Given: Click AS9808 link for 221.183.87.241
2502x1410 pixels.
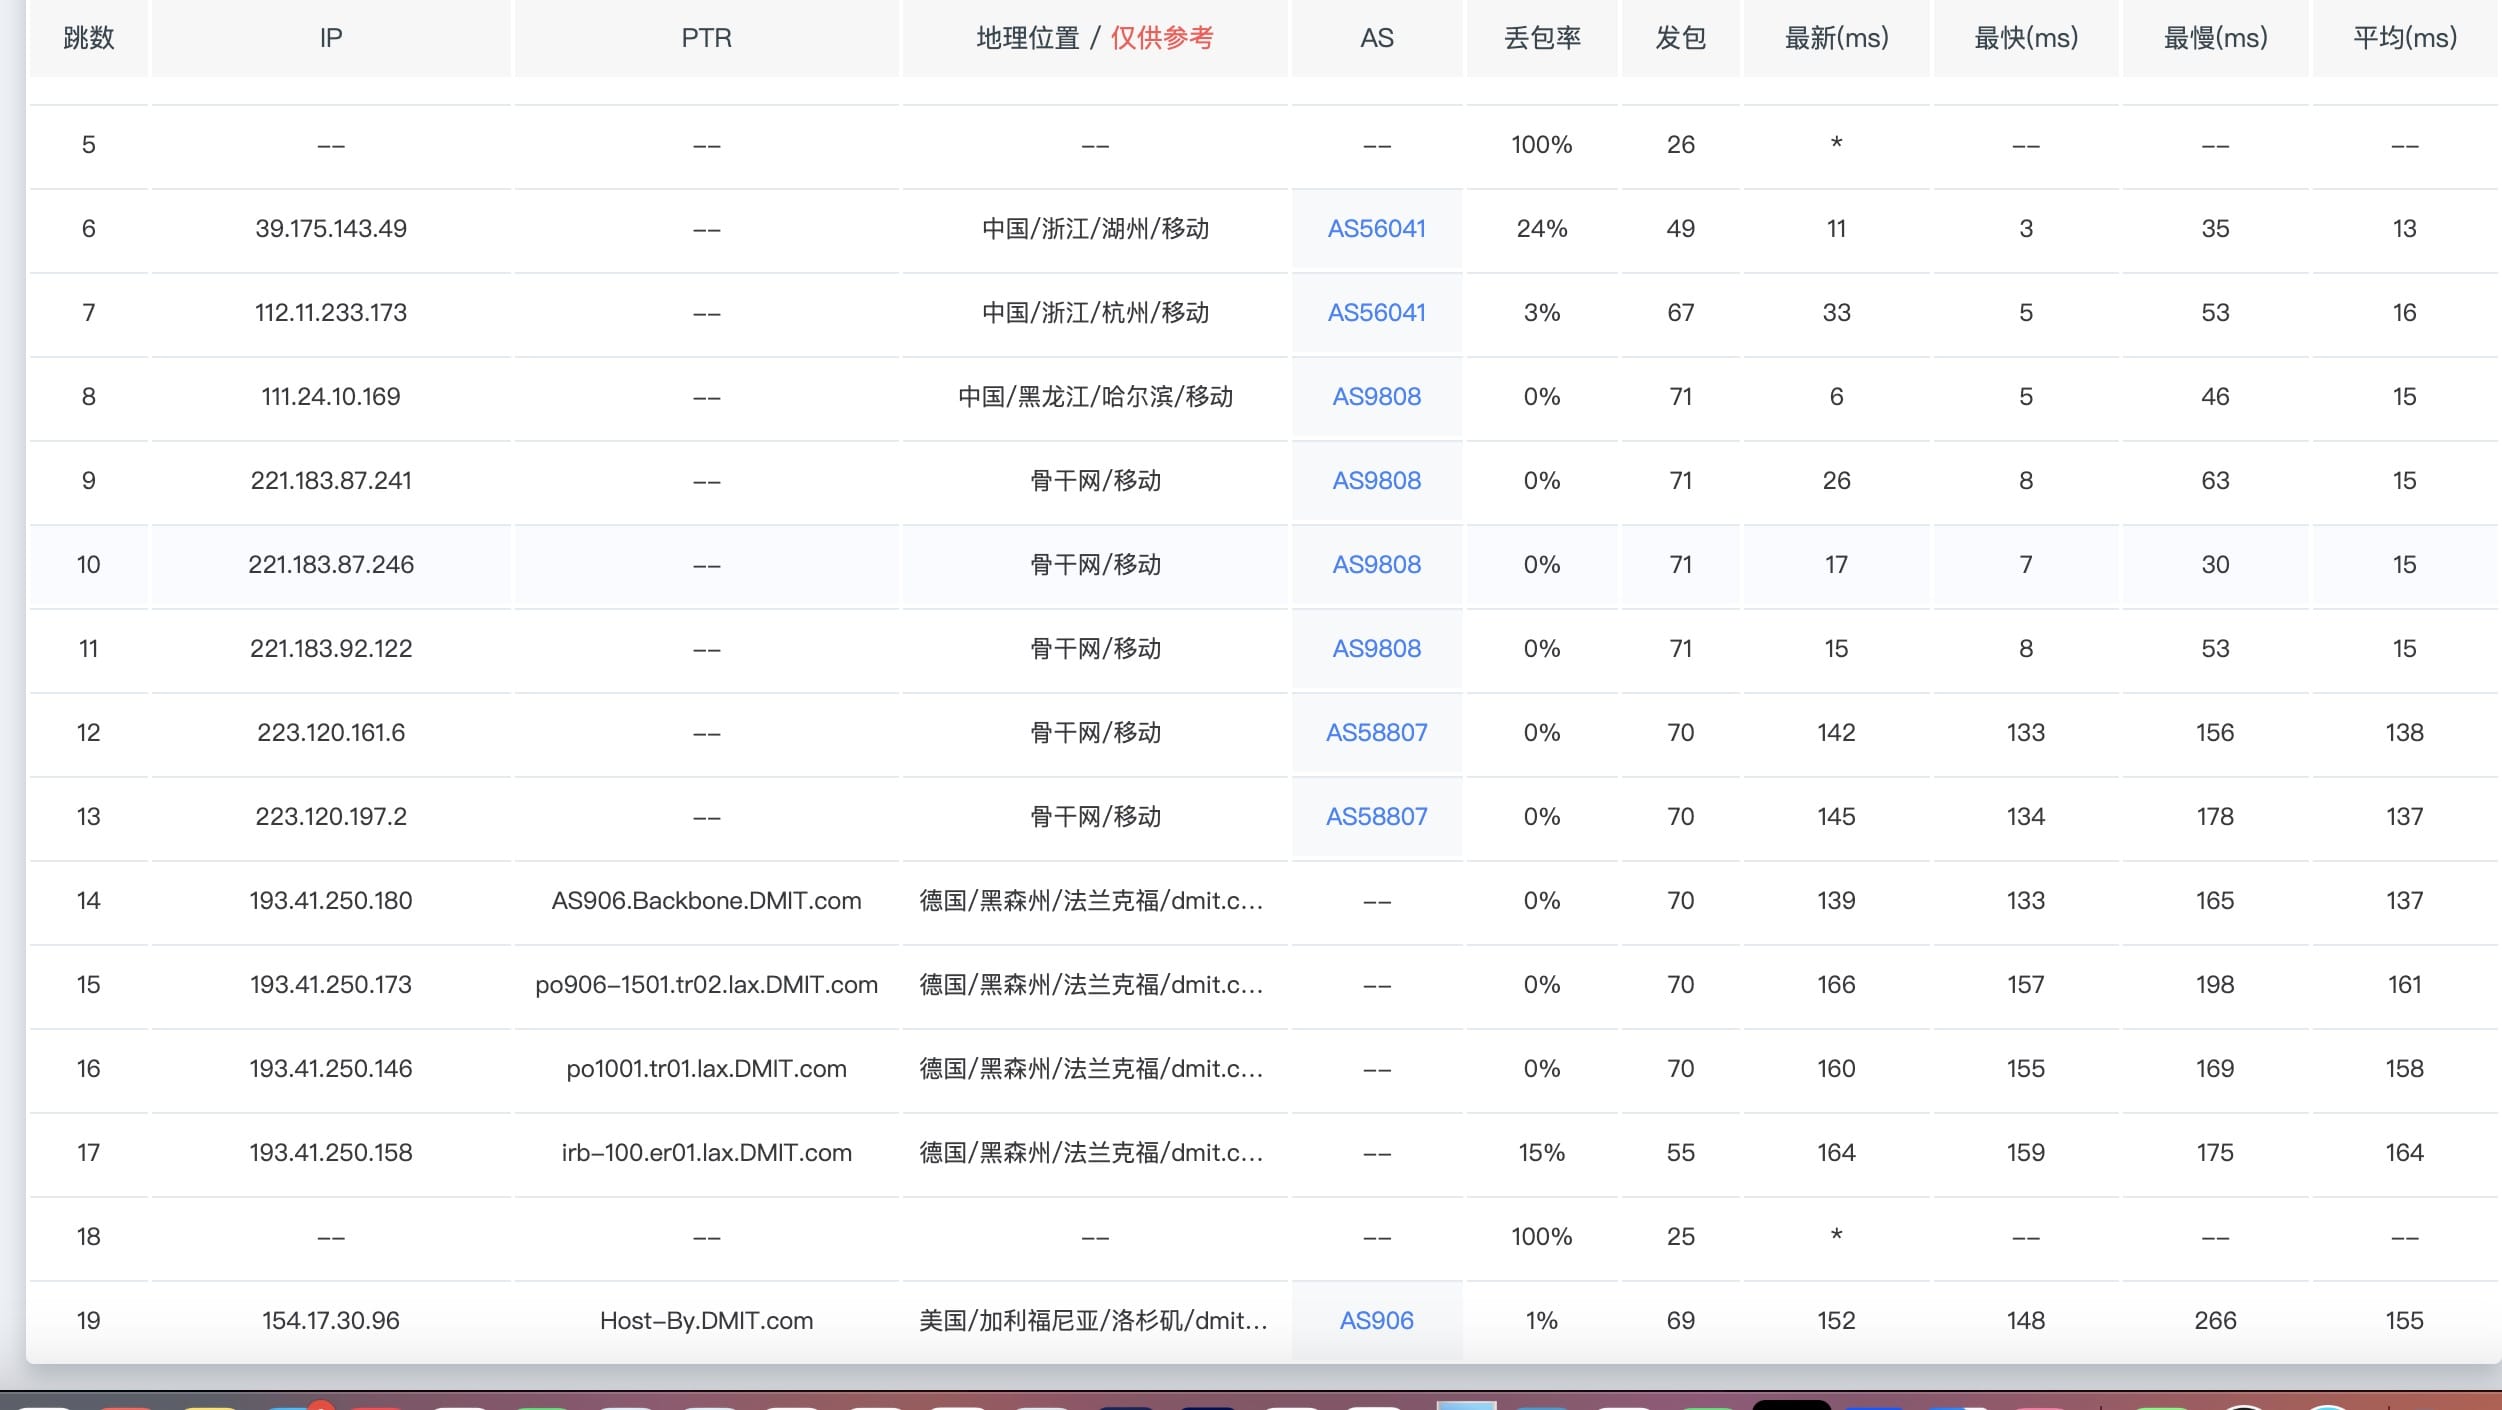Looking at the screenshot, I should click(1376, 481).
